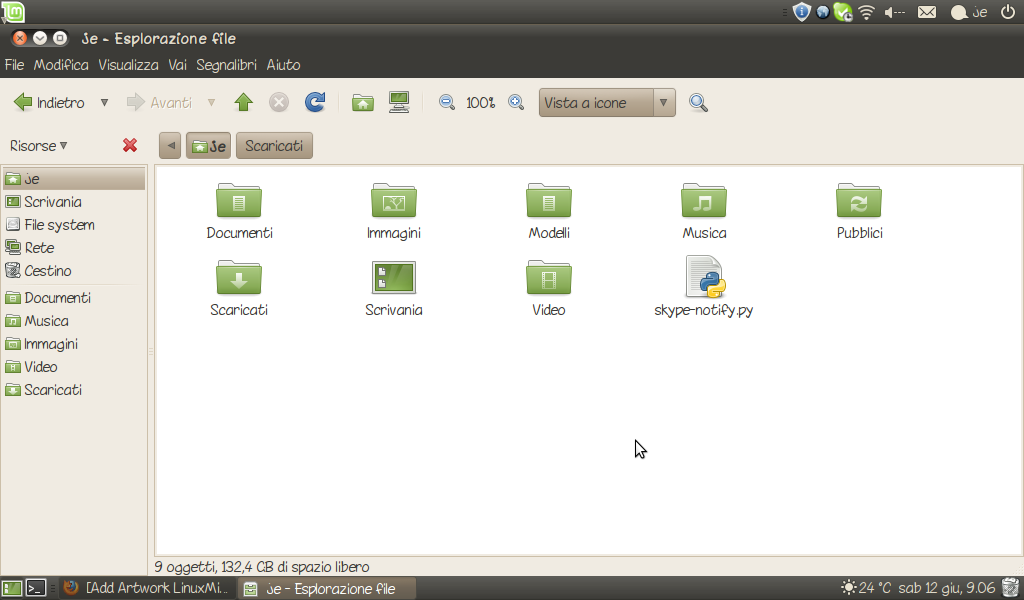Open the Avanti history dropdown arrow

tap(211, 103)
